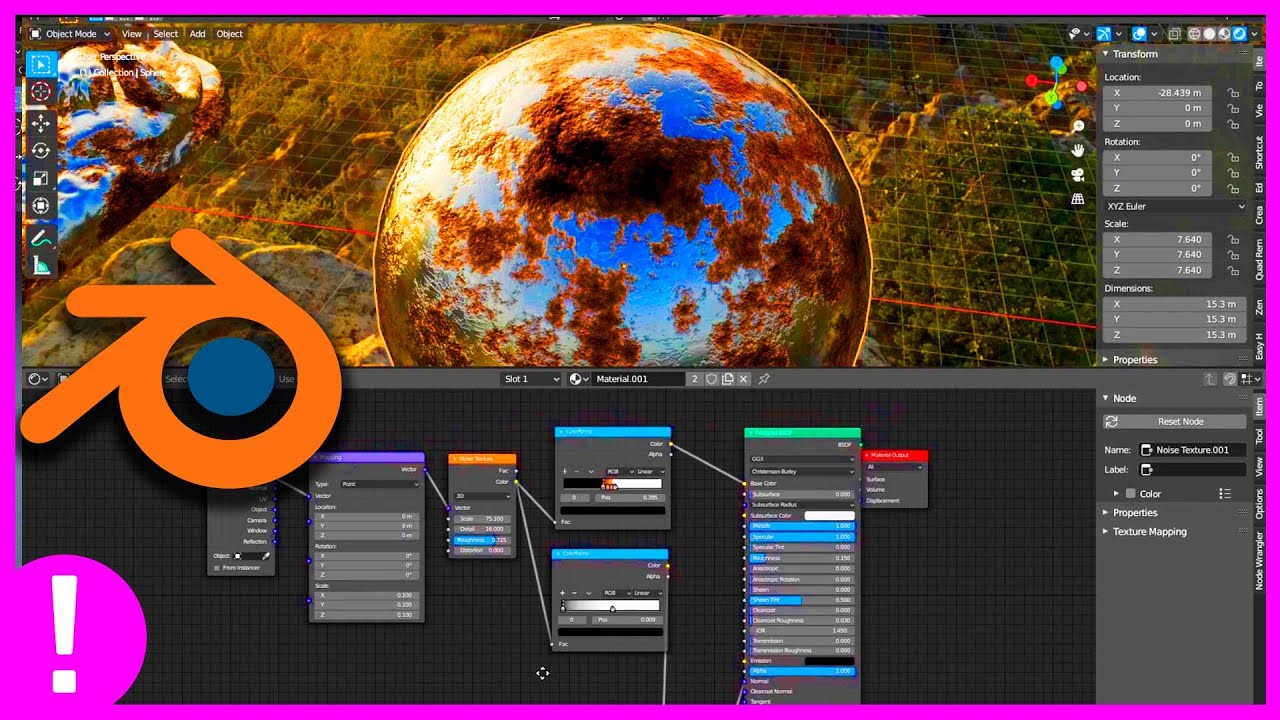Select rendered viewport shading
The image size is (1280, 720).
coord(1239,34)
